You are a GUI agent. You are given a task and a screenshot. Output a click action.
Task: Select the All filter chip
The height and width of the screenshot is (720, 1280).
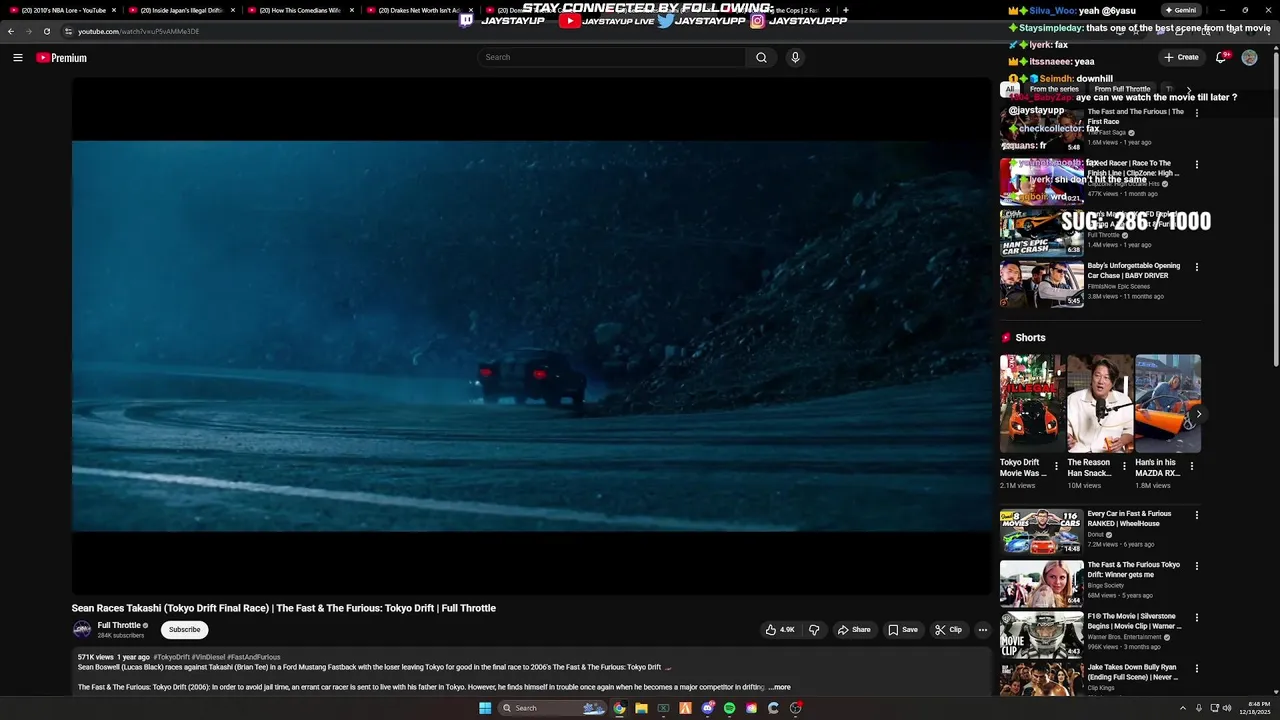click(1010, 89)
